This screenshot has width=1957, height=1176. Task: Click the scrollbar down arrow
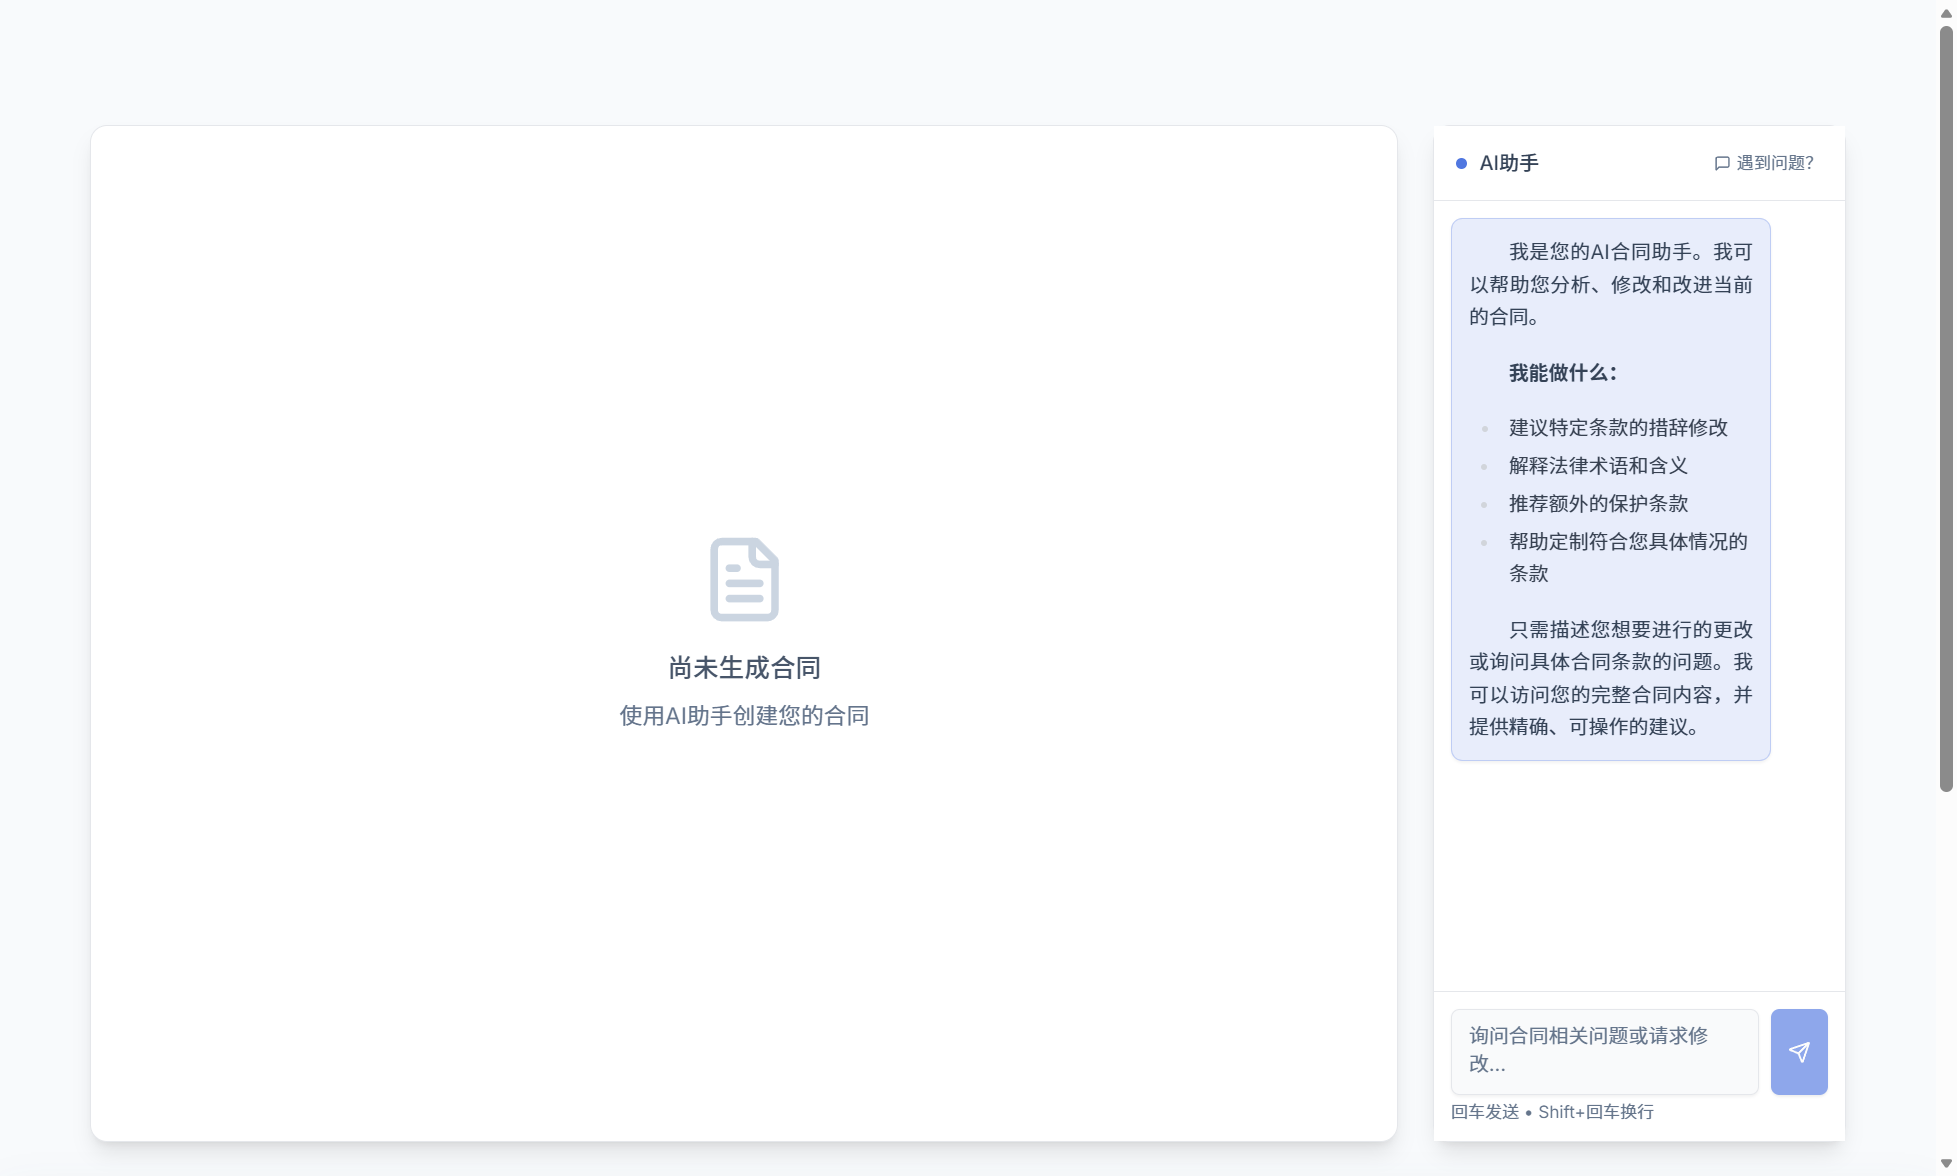(1946, 1163)
